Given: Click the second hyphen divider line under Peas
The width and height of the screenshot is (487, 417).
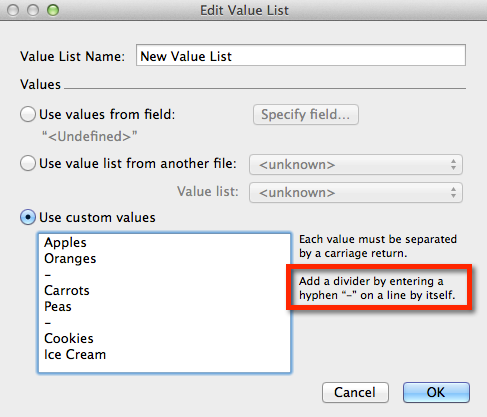Looking at the screenshot, I should [x=48, y=323].
